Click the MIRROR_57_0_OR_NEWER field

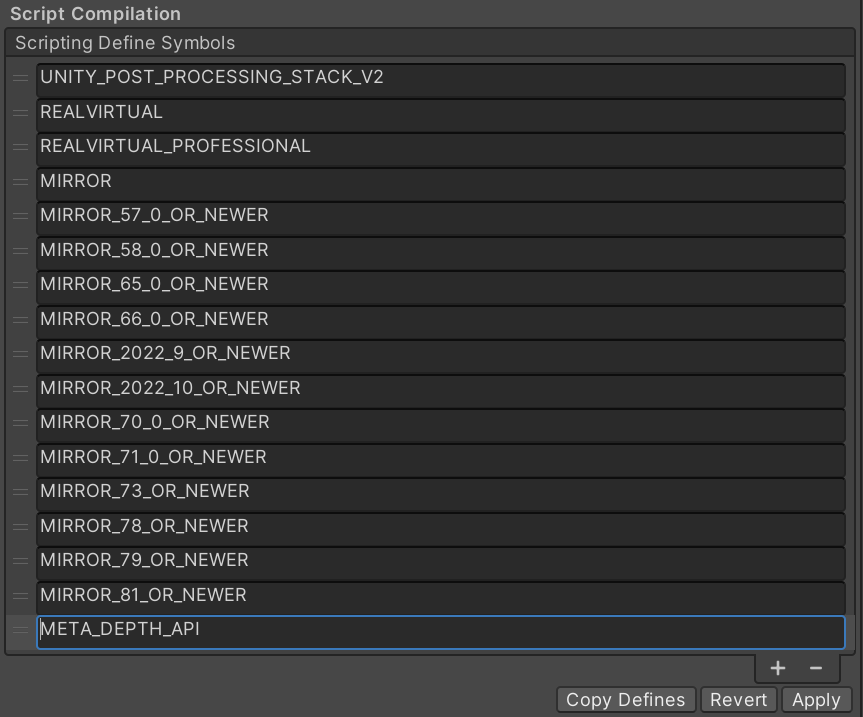[x=440, y=216]
